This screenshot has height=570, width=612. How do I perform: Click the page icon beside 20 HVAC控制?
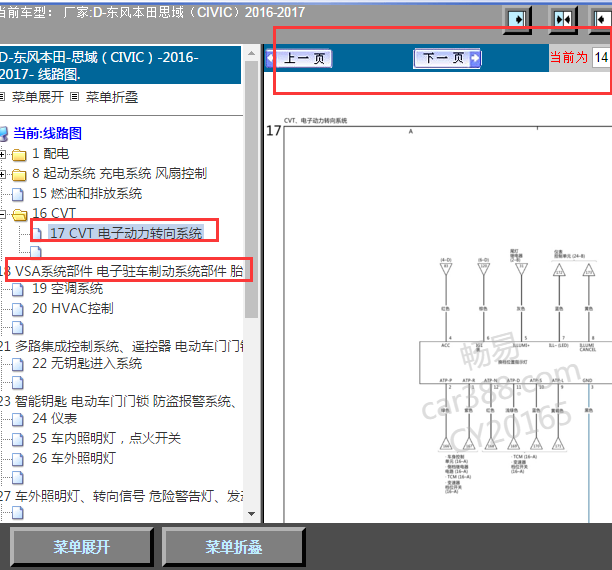point(18,309)
